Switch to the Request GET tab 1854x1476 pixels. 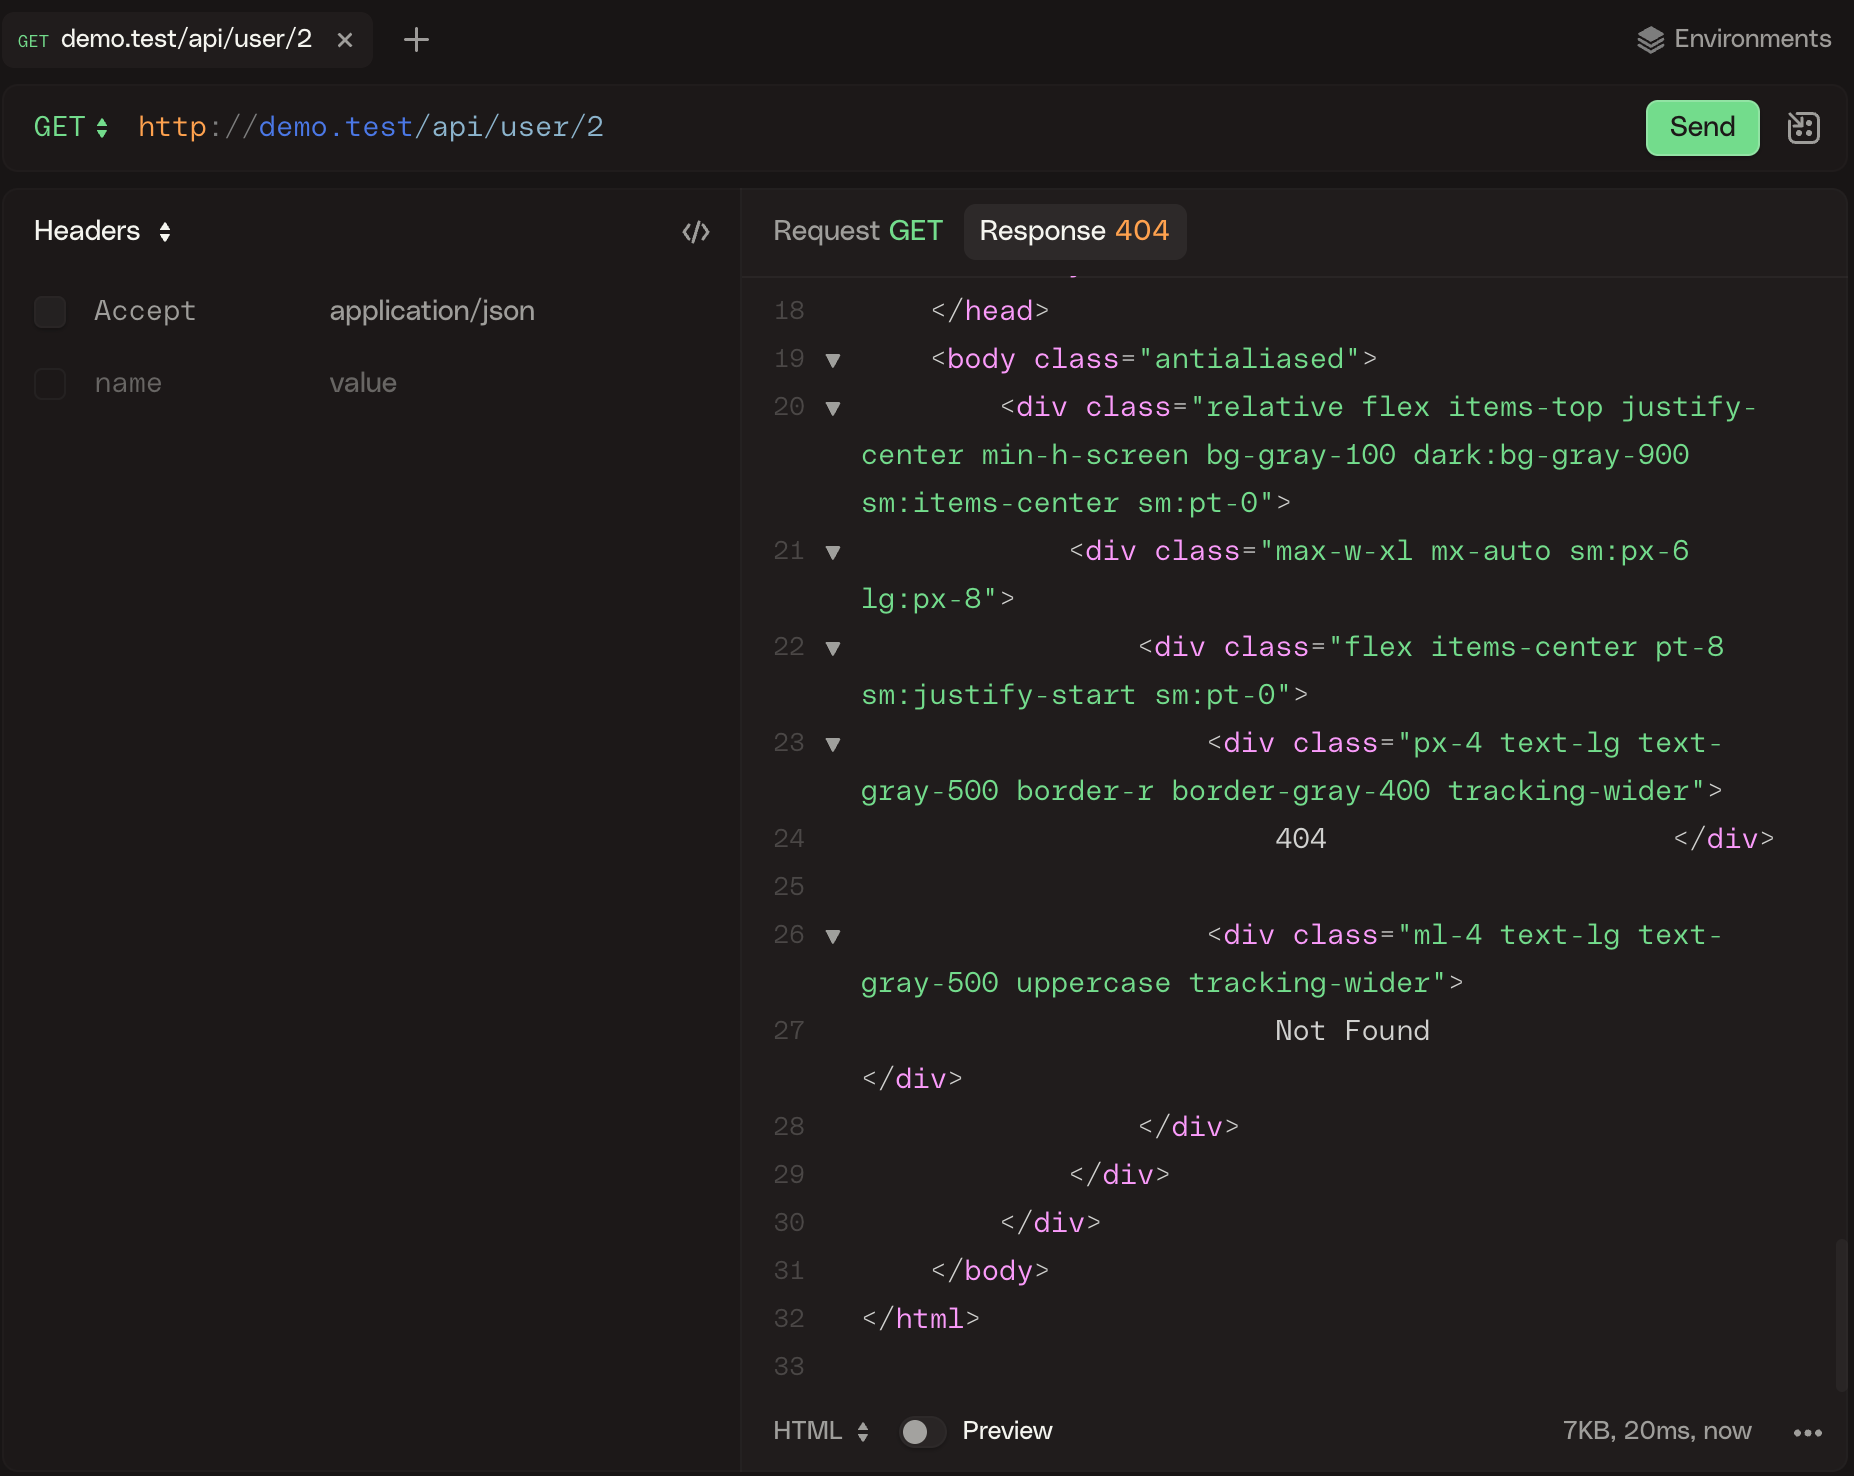[857, 231]
